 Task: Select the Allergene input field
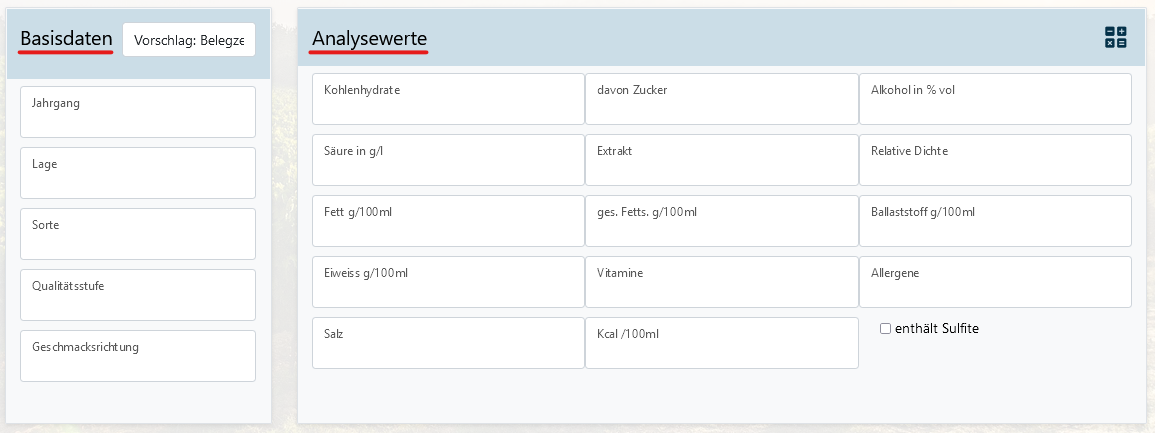coord(995,282)
